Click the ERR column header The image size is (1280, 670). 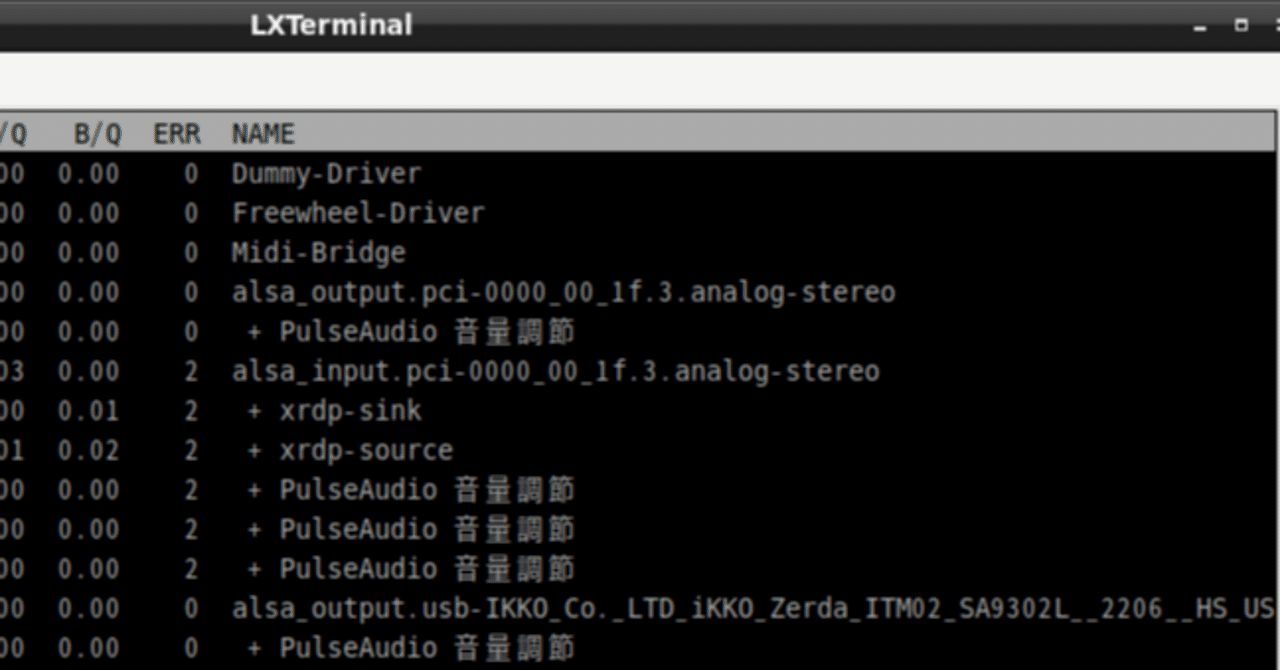coord(176,133)
